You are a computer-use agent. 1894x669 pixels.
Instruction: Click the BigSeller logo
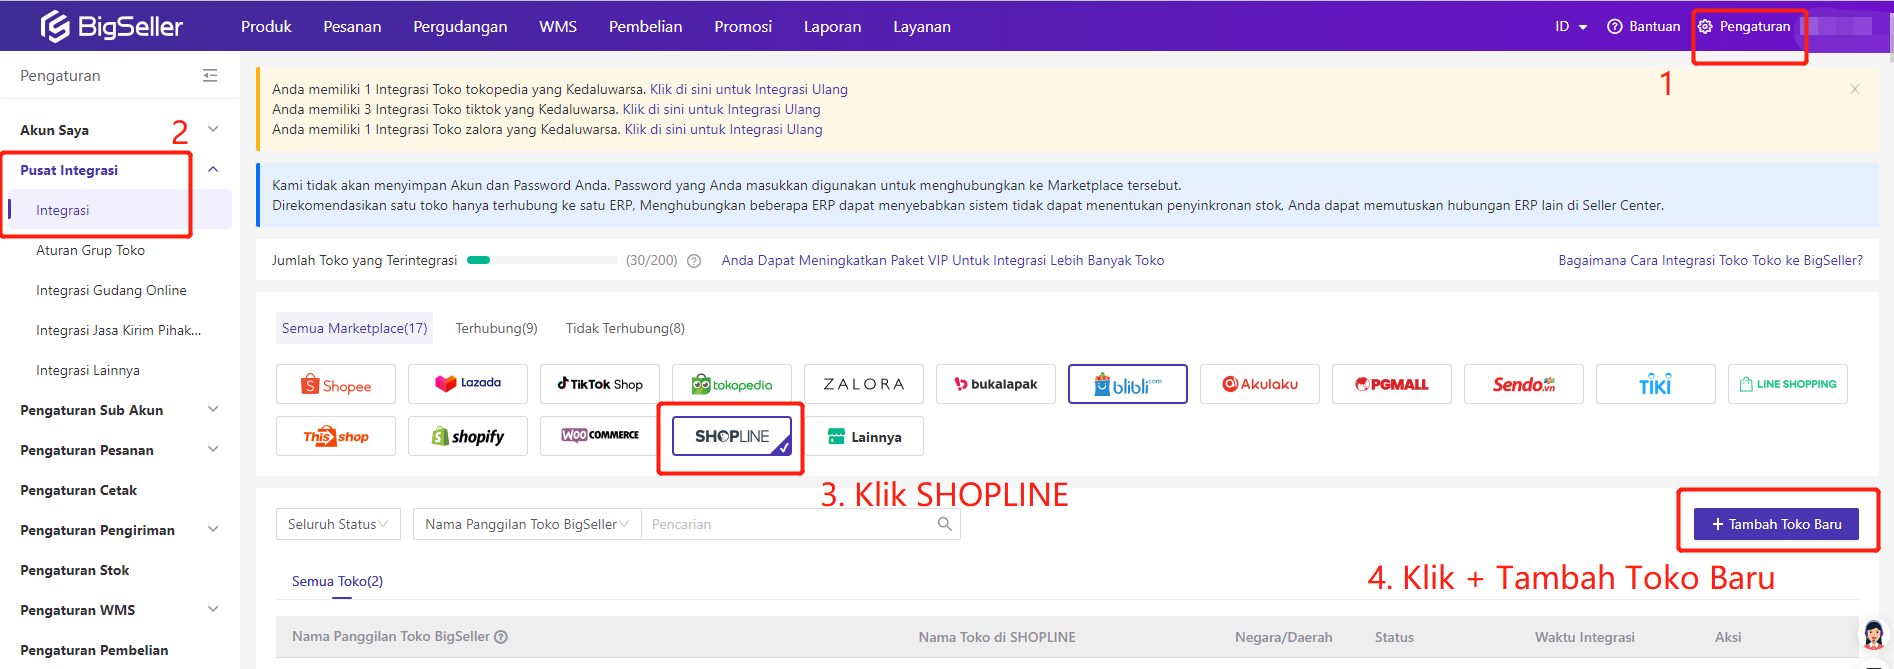(111, 26)
